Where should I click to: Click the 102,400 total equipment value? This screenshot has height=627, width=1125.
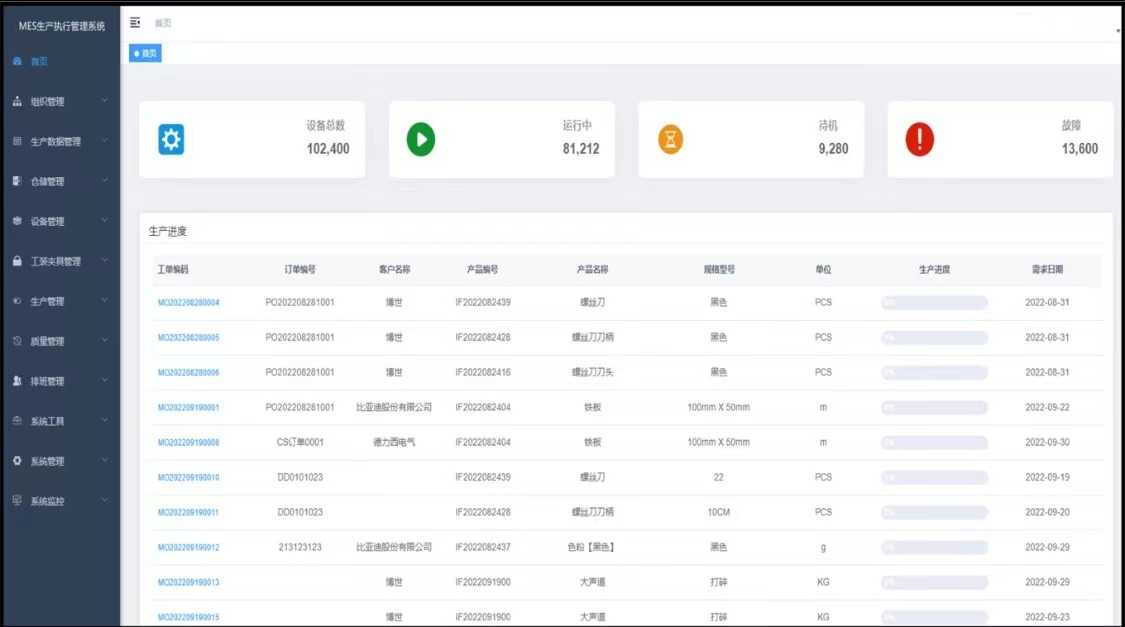pos(328,148)
